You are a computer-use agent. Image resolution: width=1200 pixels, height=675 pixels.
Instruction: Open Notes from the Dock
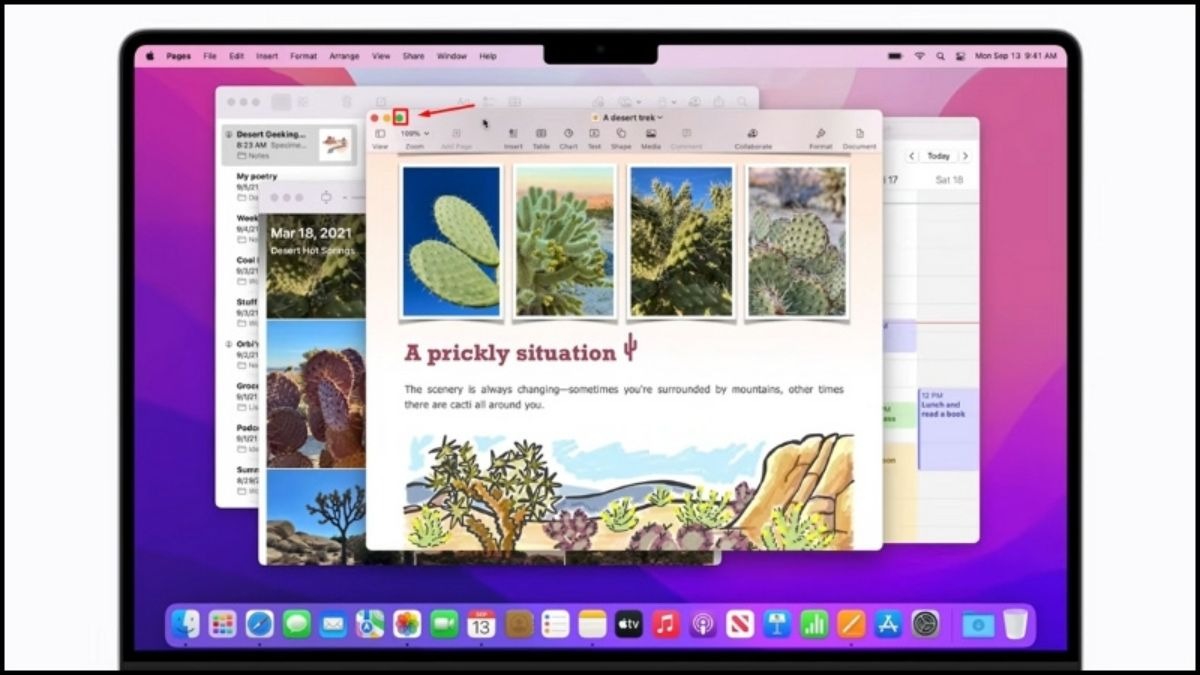592,624
